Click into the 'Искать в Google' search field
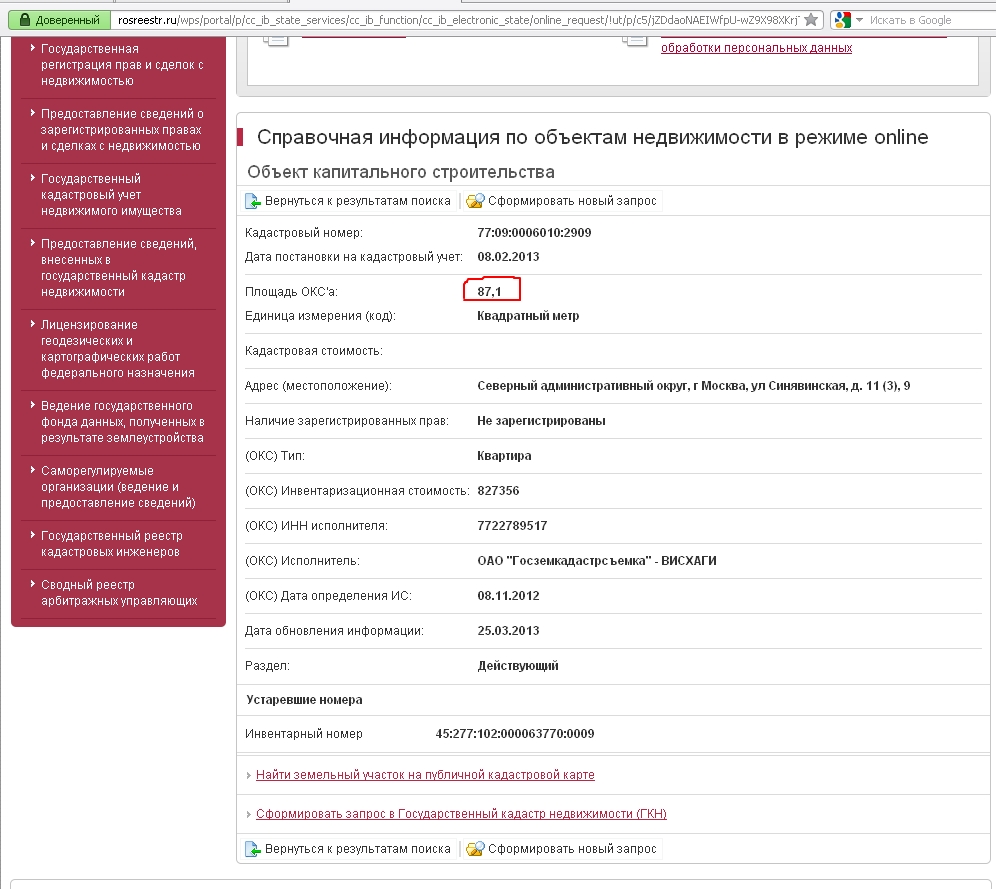This screenshot has width=996, height=889. [925, 20]
